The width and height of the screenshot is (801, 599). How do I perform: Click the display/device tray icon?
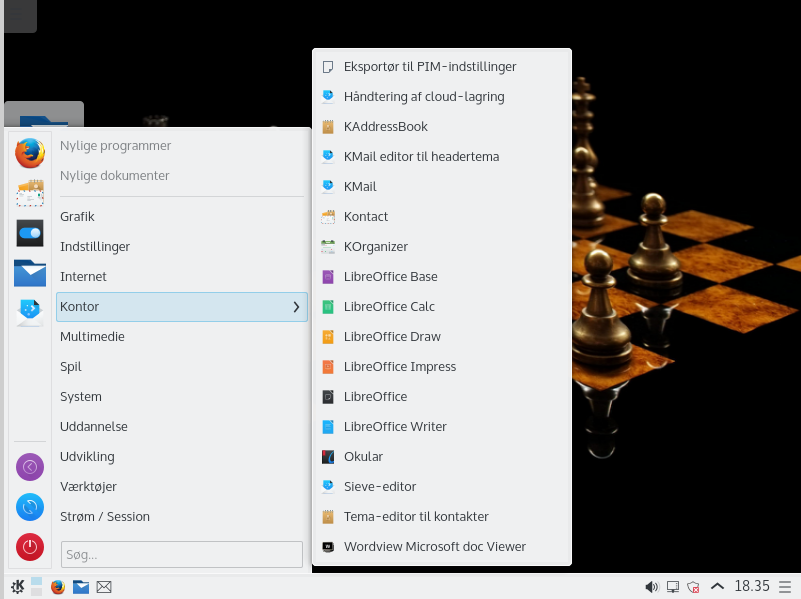(x=673, y=587)
